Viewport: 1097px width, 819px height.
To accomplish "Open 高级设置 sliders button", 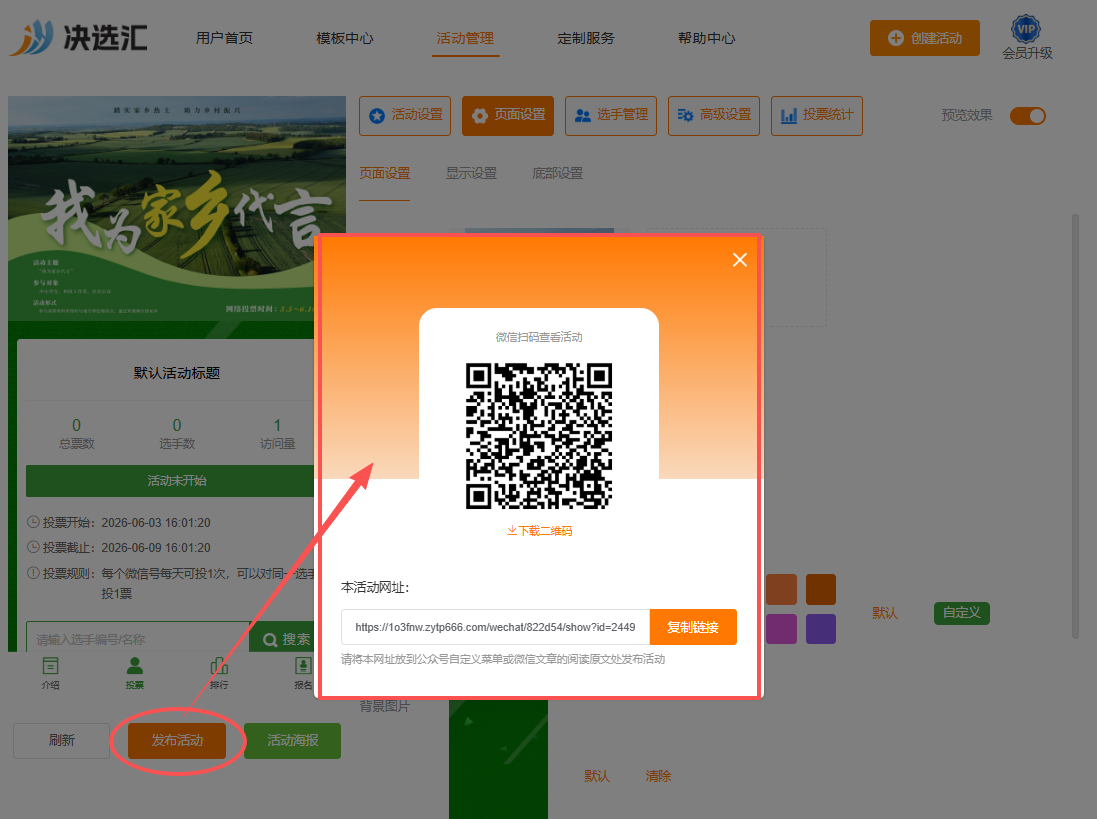I will tap(714, 115).
